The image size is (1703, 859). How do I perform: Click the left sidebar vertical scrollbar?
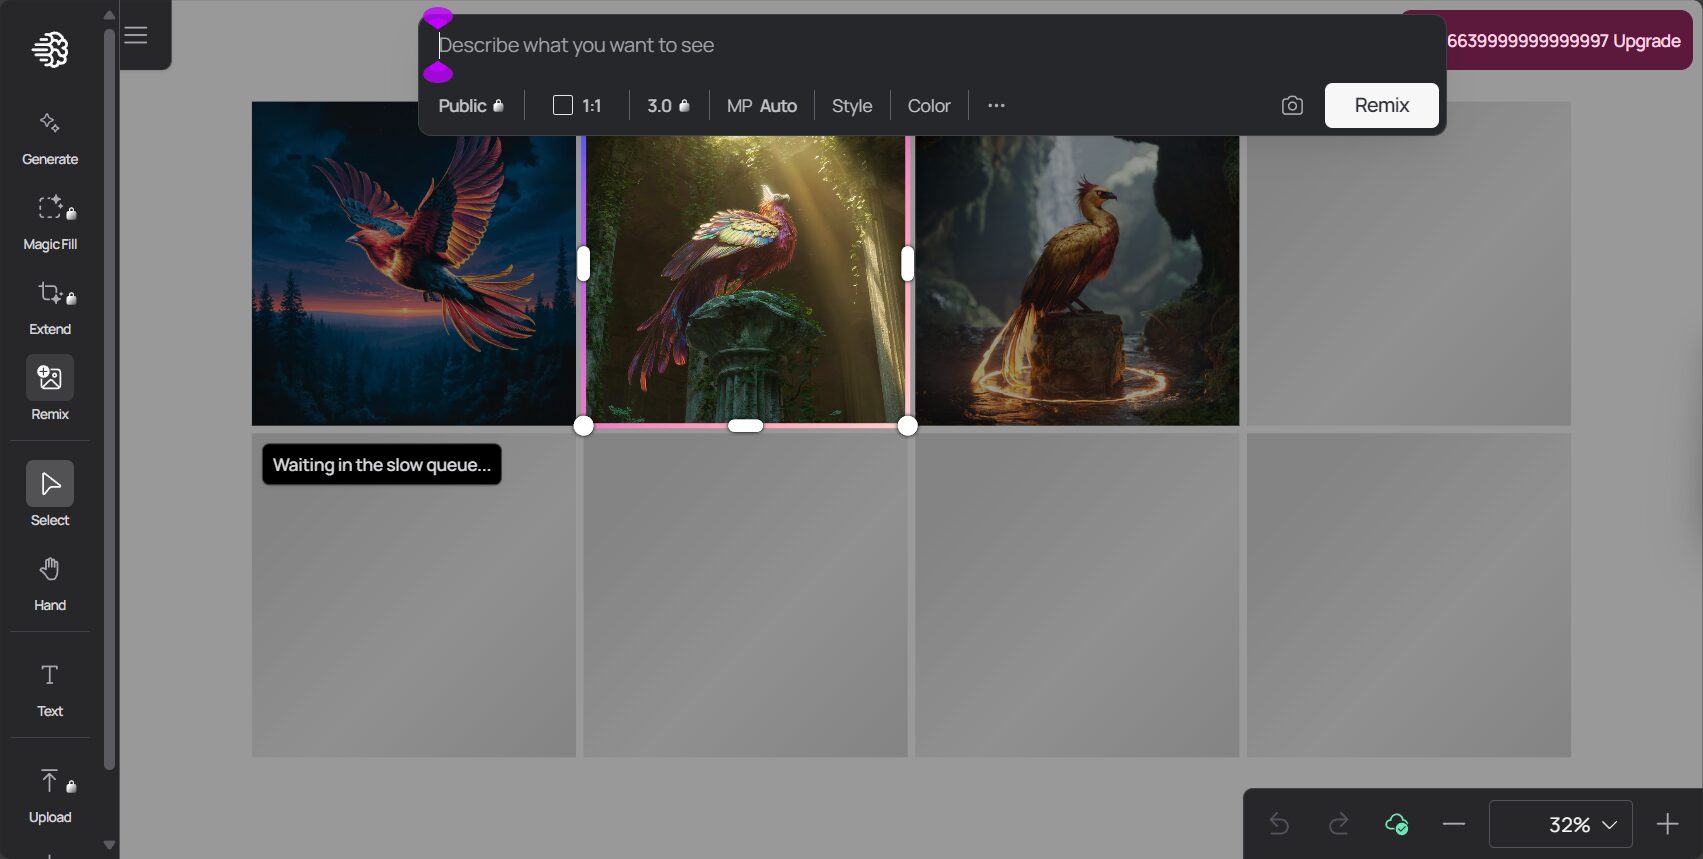[x=109, y=400]
